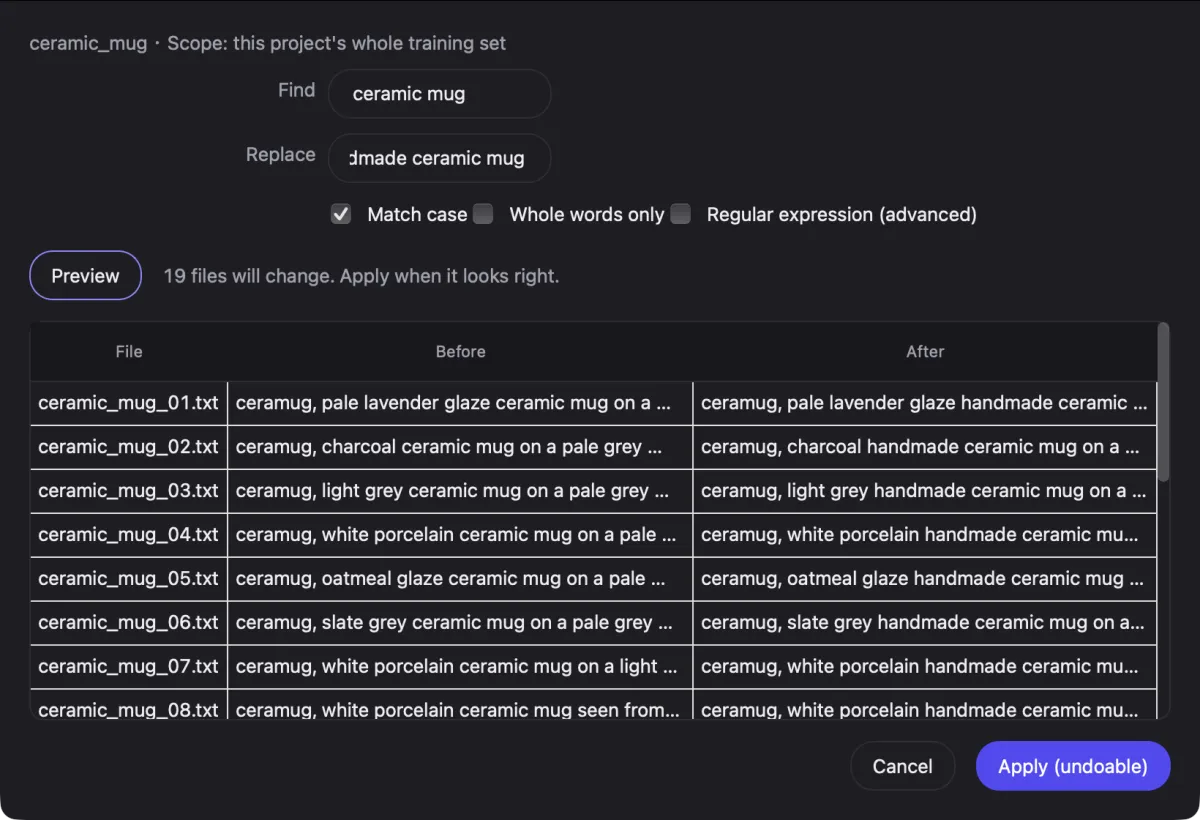This screenshot has width=1200, height=820.
Task: Select the File column header
Action: tap(129, 352)
